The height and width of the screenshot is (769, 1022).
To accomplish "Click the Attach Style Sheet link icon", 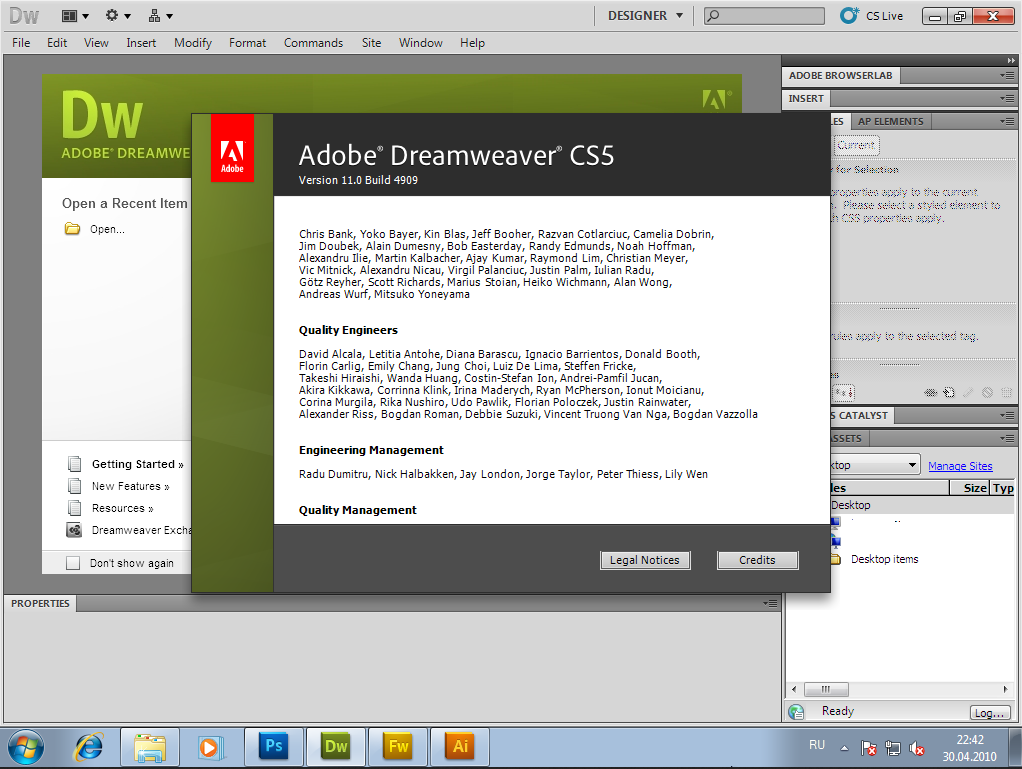I will point(930,393).
